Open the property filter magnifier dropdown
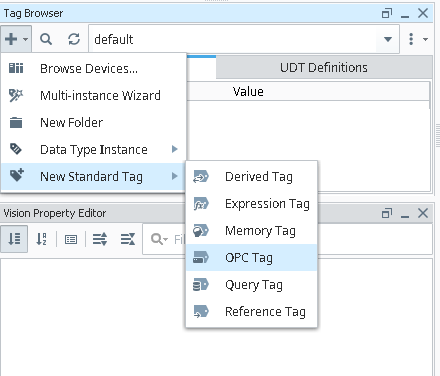This screenshot has width=440, height=376. click(x=159, y=239)
